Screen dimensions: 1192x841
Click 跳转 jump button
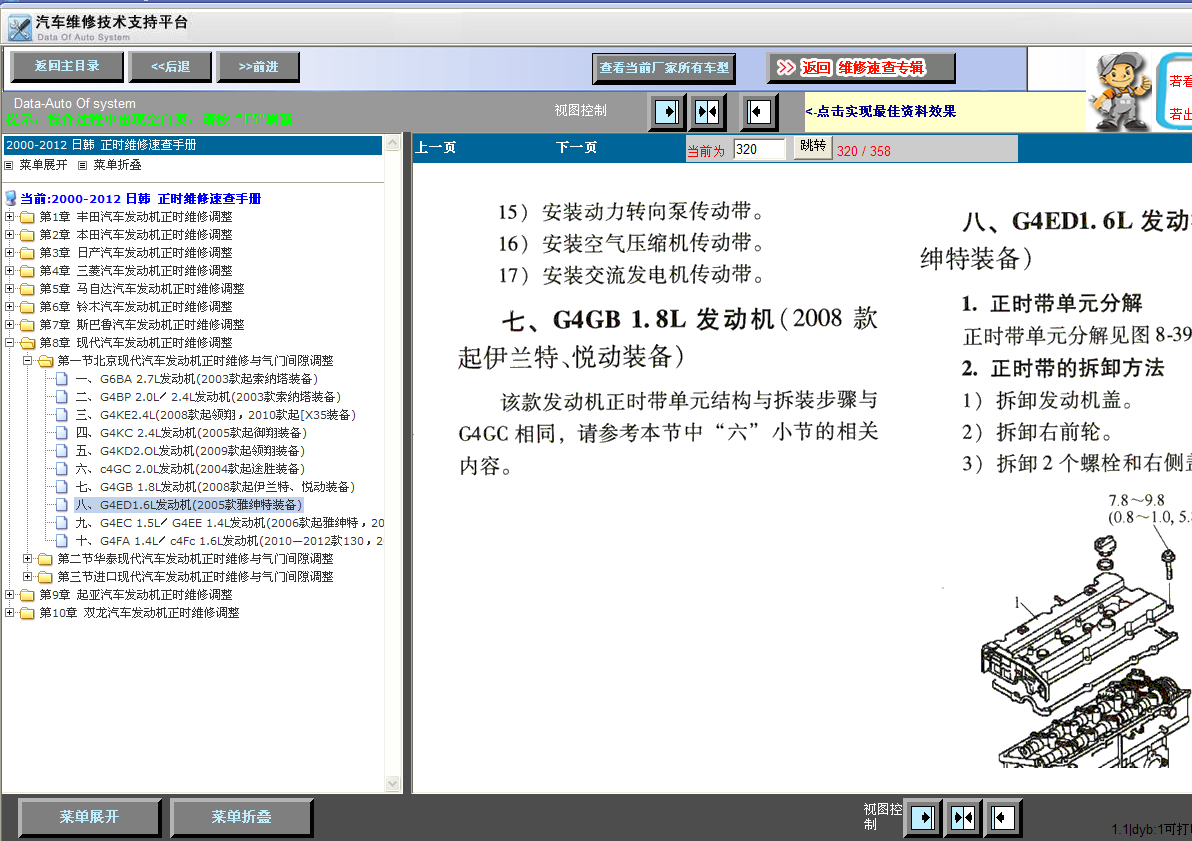click(813, 146)
